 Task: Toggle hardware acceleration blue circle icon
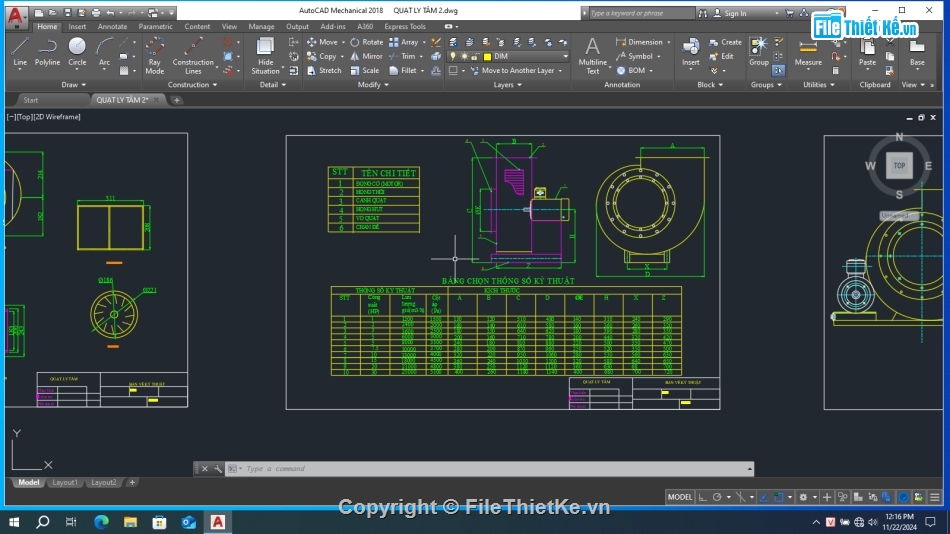[x=903, y=497]
